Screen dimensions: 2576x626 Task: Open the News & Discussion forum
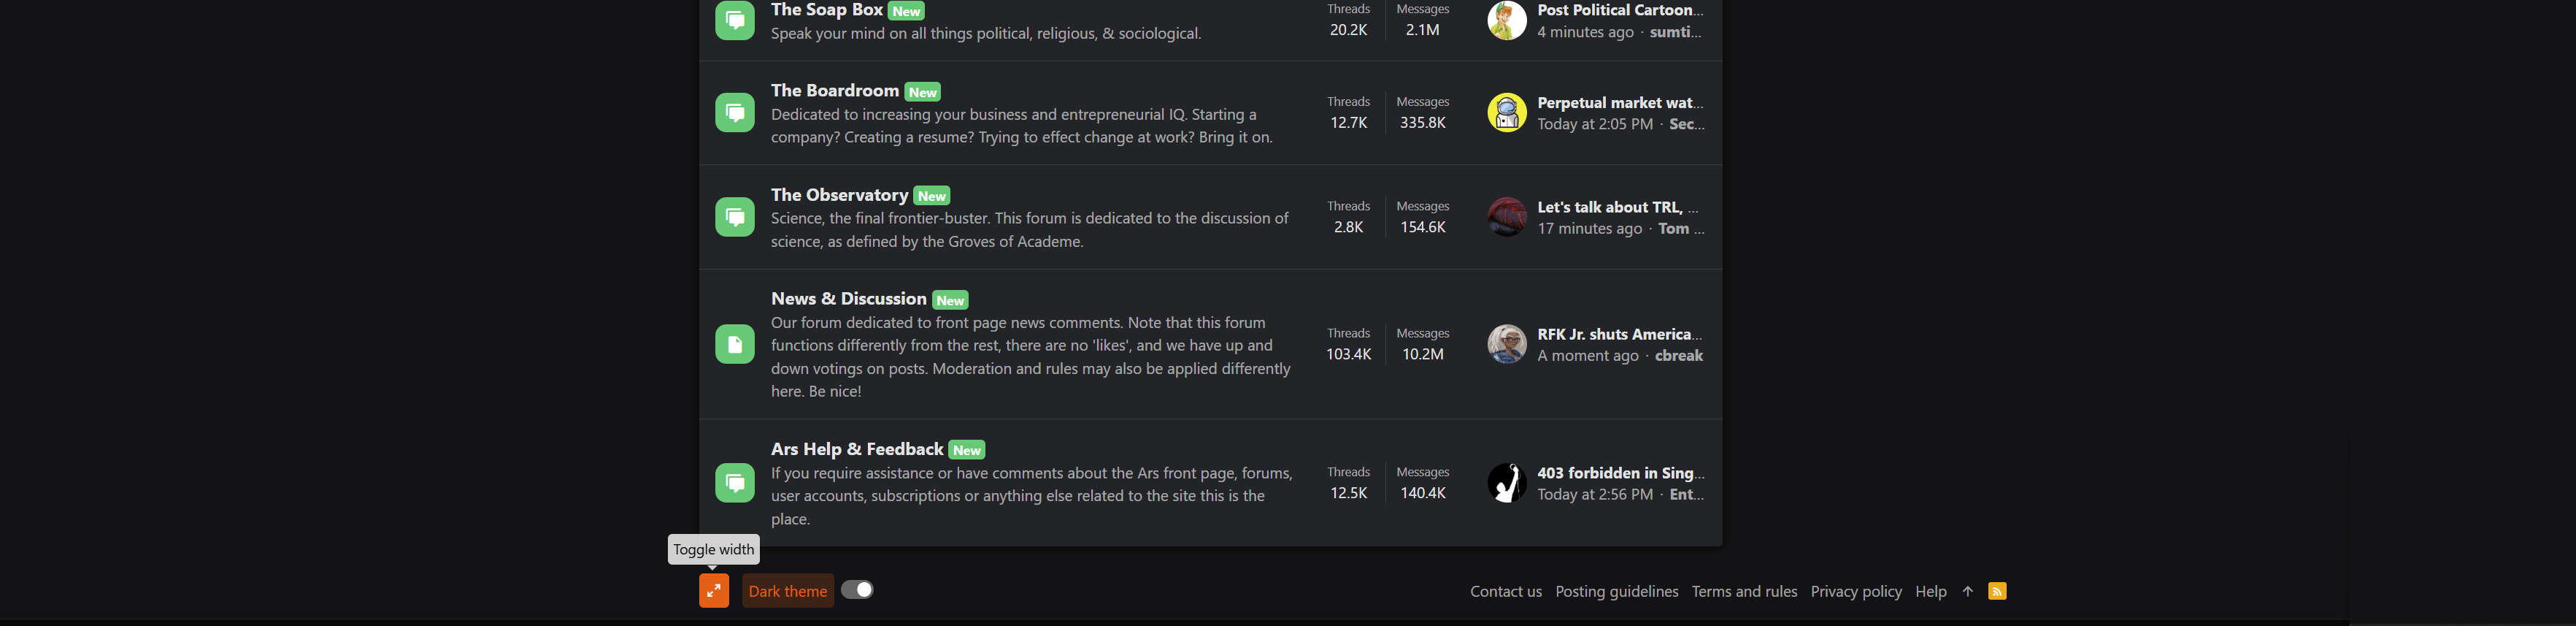click(848, 298)
